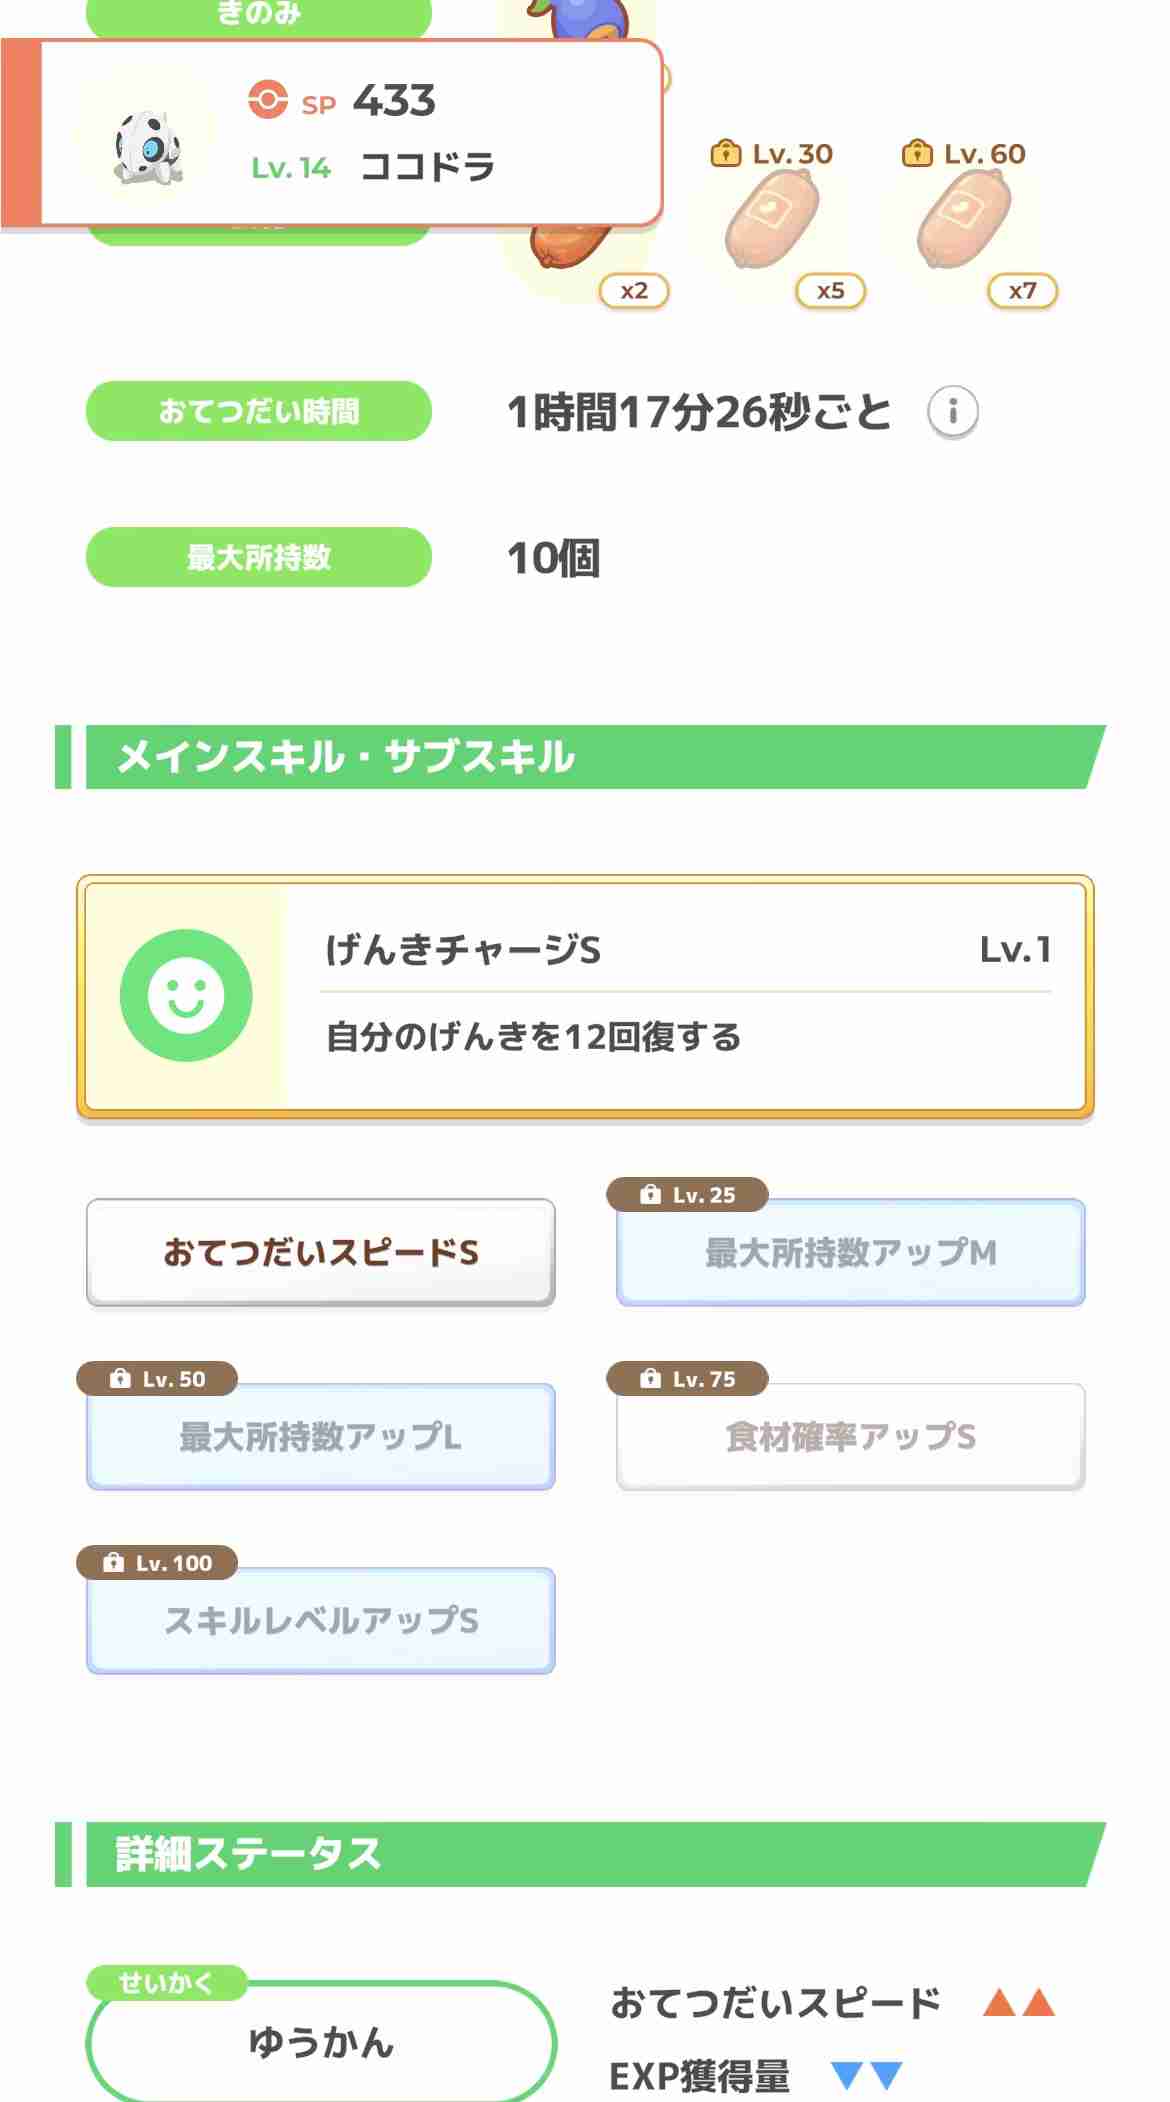Image resolution: width=1170 pixels, height=2102 pixels.
Task: Tap the Lv. 100 lock badge
Action: tap(157, 1562)
